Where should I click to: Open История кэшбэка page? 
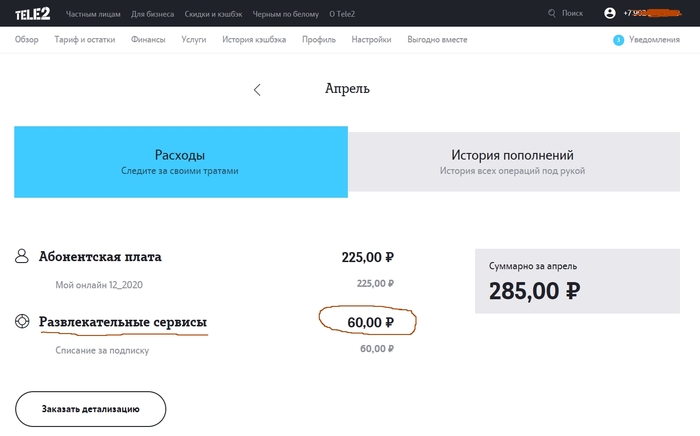pos(254,40)
